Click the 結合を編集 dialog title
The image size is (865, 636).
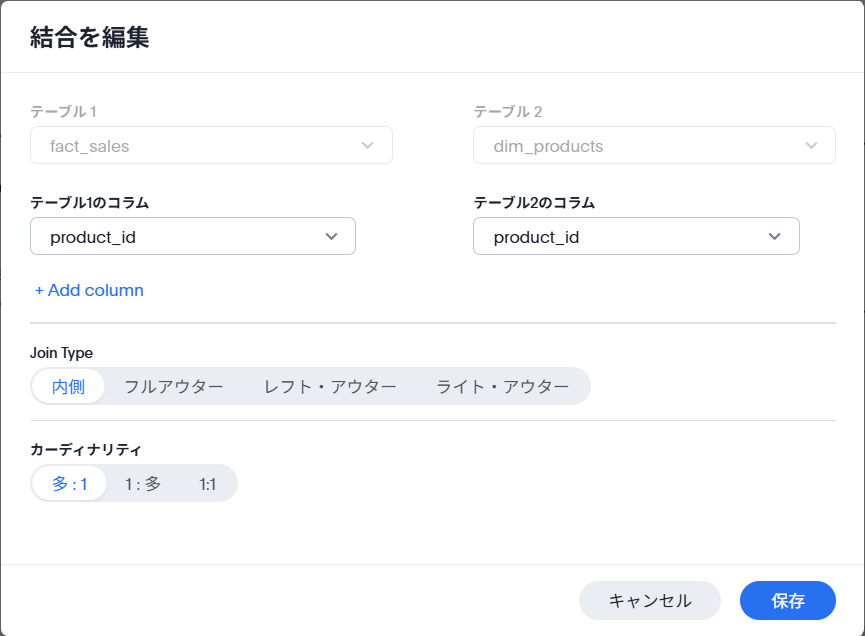tap(89, 38)
